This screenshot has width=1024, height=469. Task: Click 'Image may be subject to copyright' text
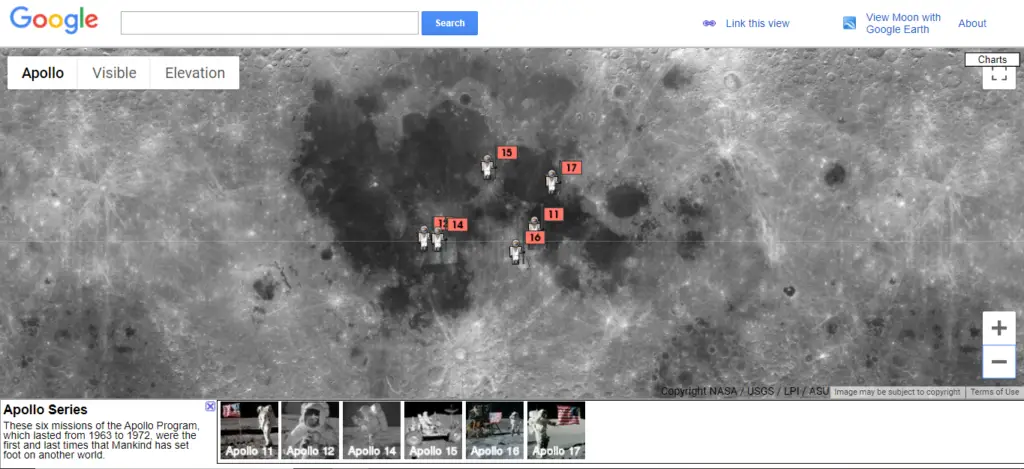click(897, 392)
